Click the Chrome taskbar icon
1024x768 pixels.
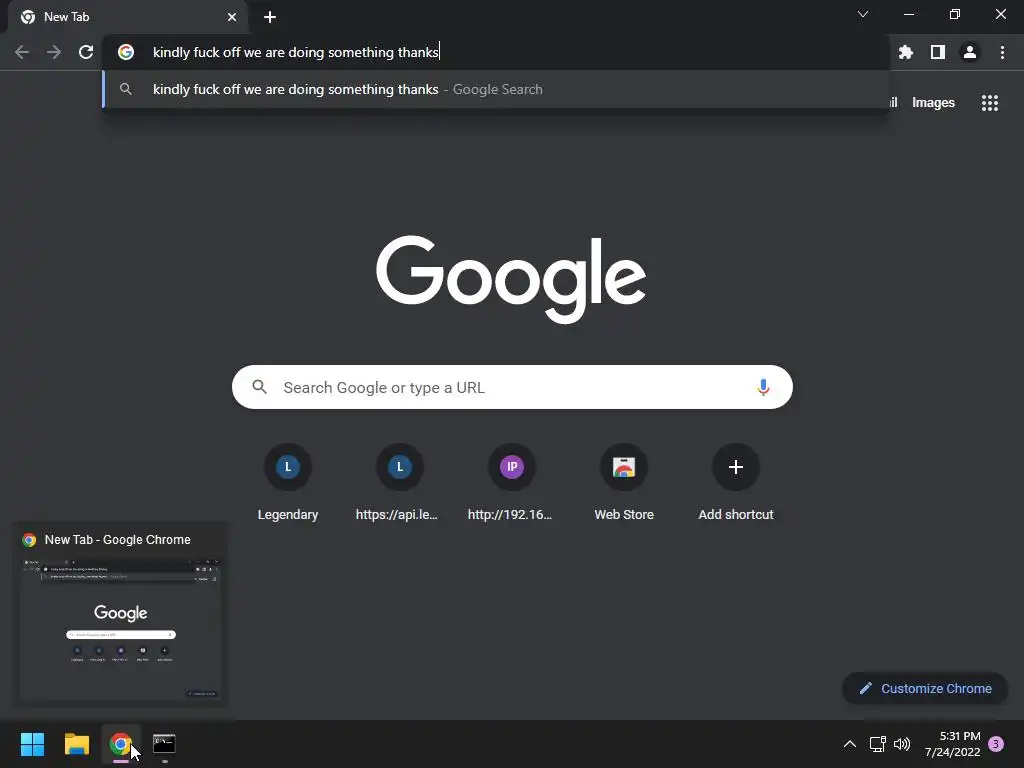pyautogui.click(x=121, y=744)
